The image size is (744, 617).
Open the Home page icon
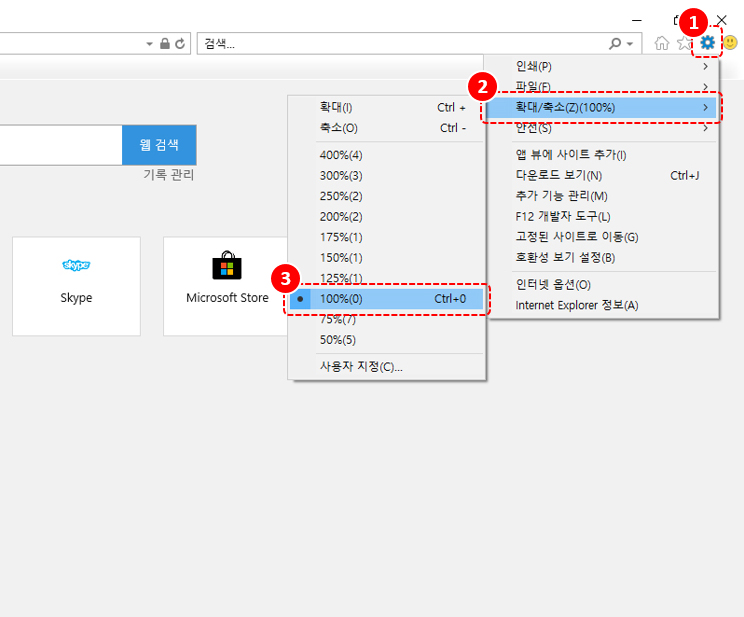661,43
